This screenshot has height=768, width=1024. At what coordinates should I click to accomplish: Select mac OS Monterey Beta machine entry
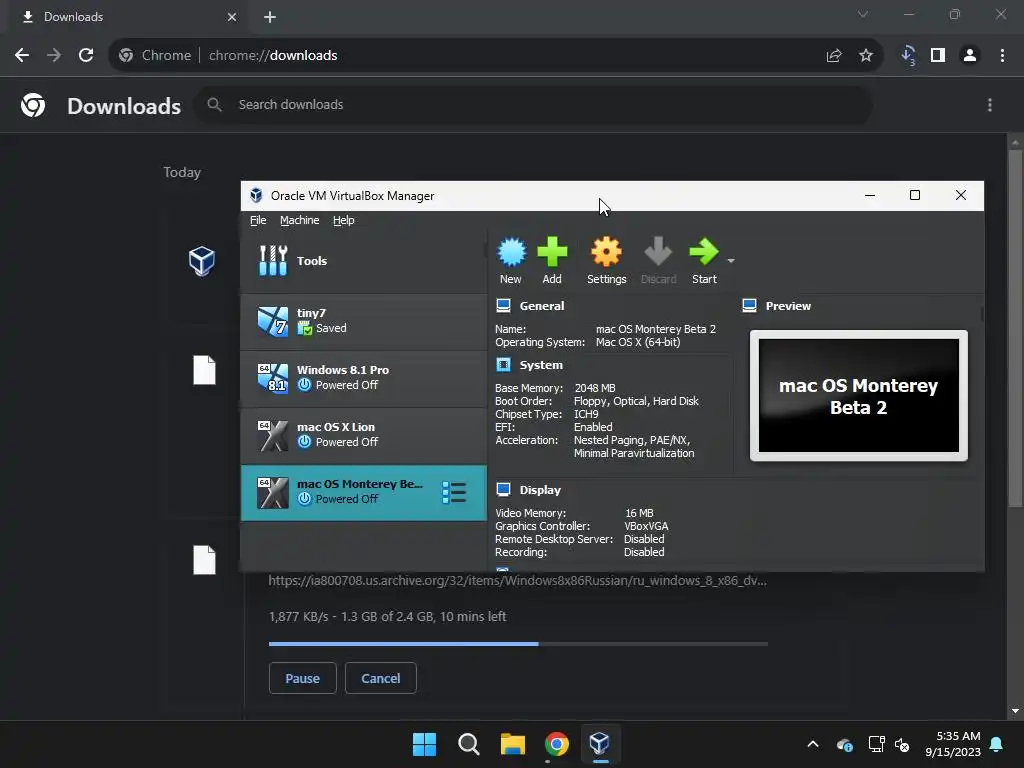(364, 492)
